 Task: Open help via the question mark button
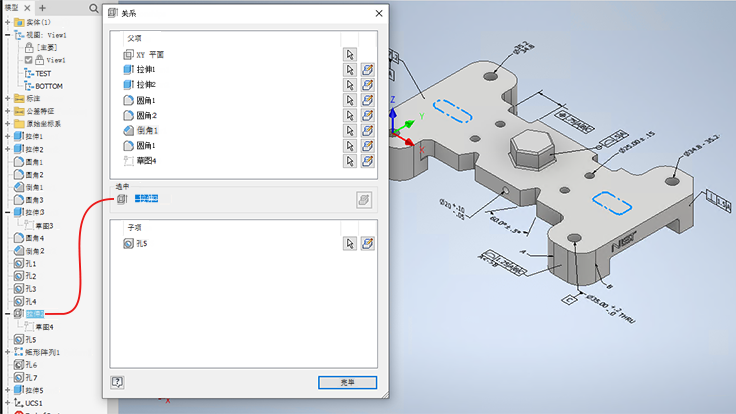117,382
